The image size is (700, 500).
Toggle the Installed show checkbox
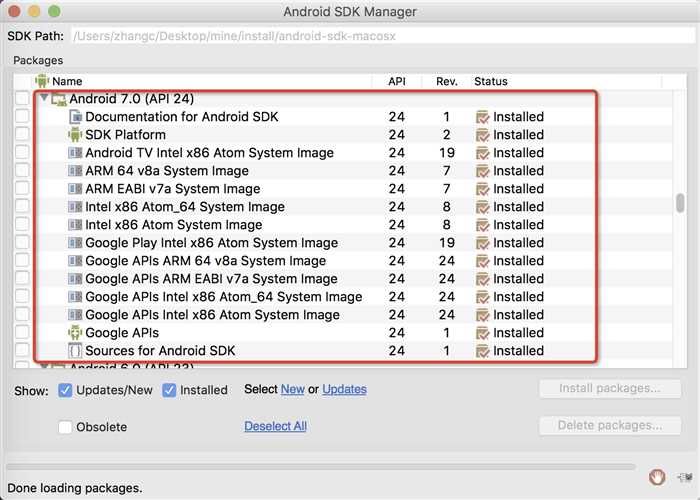click(x=169, y=390)
